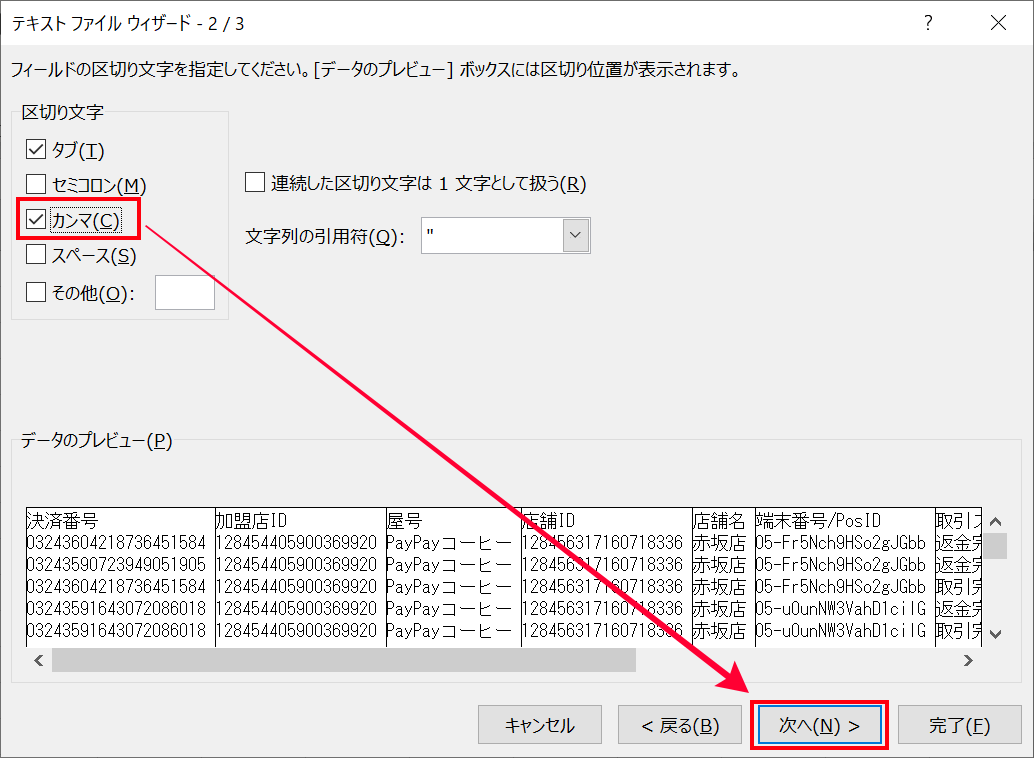Close the Text File Wizard dialog
Screen dimensions: 1034x758
(997, 22)
